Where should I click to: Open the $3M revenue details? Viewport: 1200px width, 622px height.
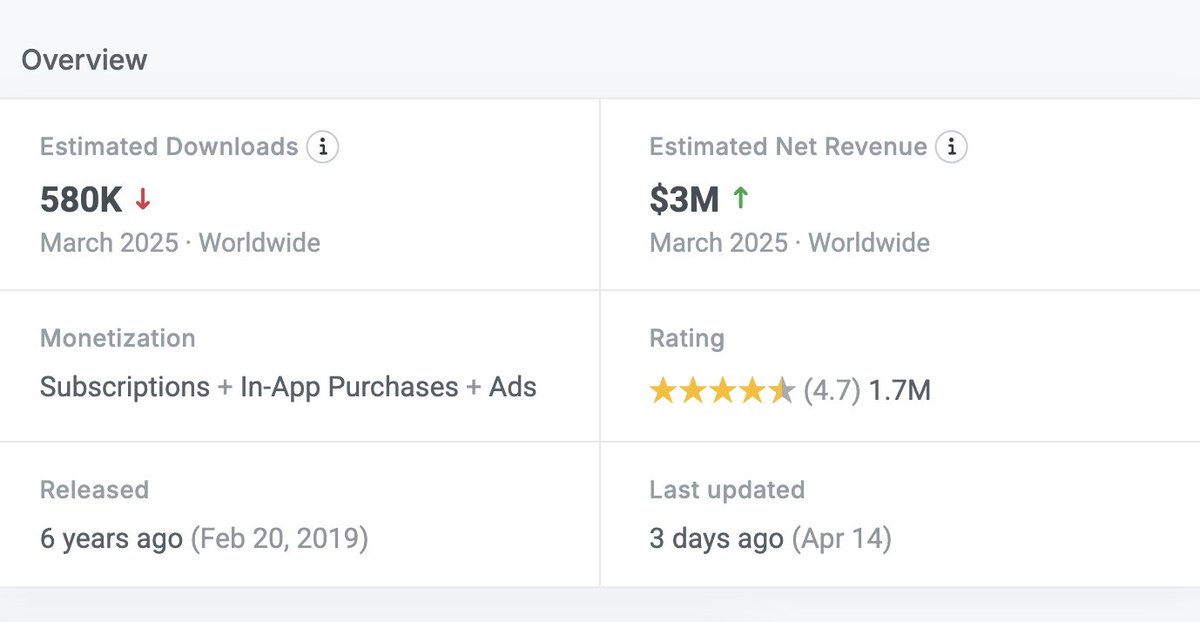(684, 198)
